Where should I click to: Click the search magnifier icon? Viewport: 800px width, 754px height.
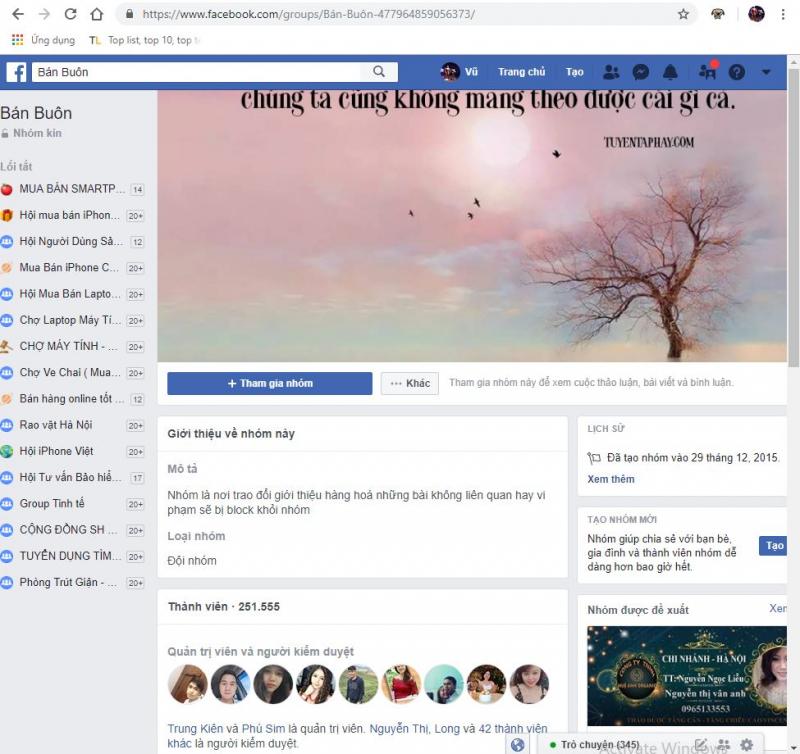pos(379,72)
